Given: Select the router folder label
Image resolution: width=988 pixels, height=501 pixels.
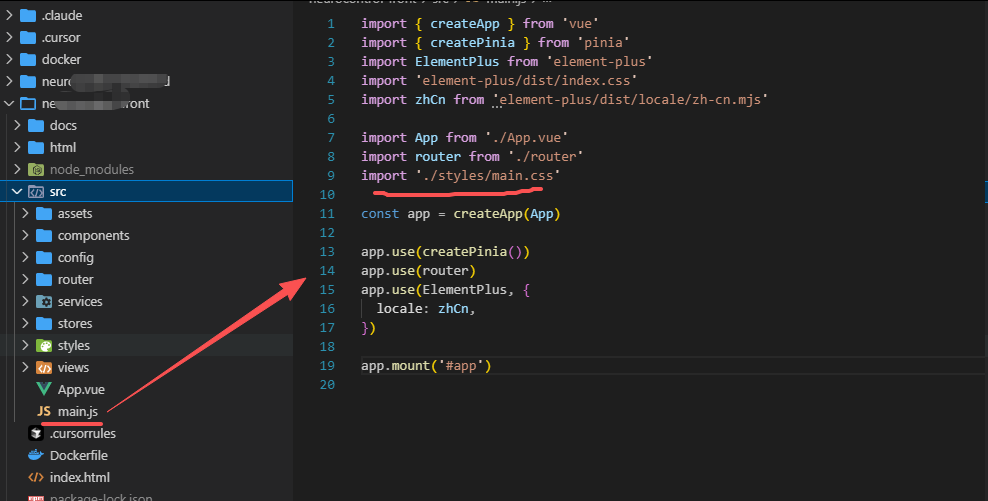Looking at the screenshot, I should point(76,280).
